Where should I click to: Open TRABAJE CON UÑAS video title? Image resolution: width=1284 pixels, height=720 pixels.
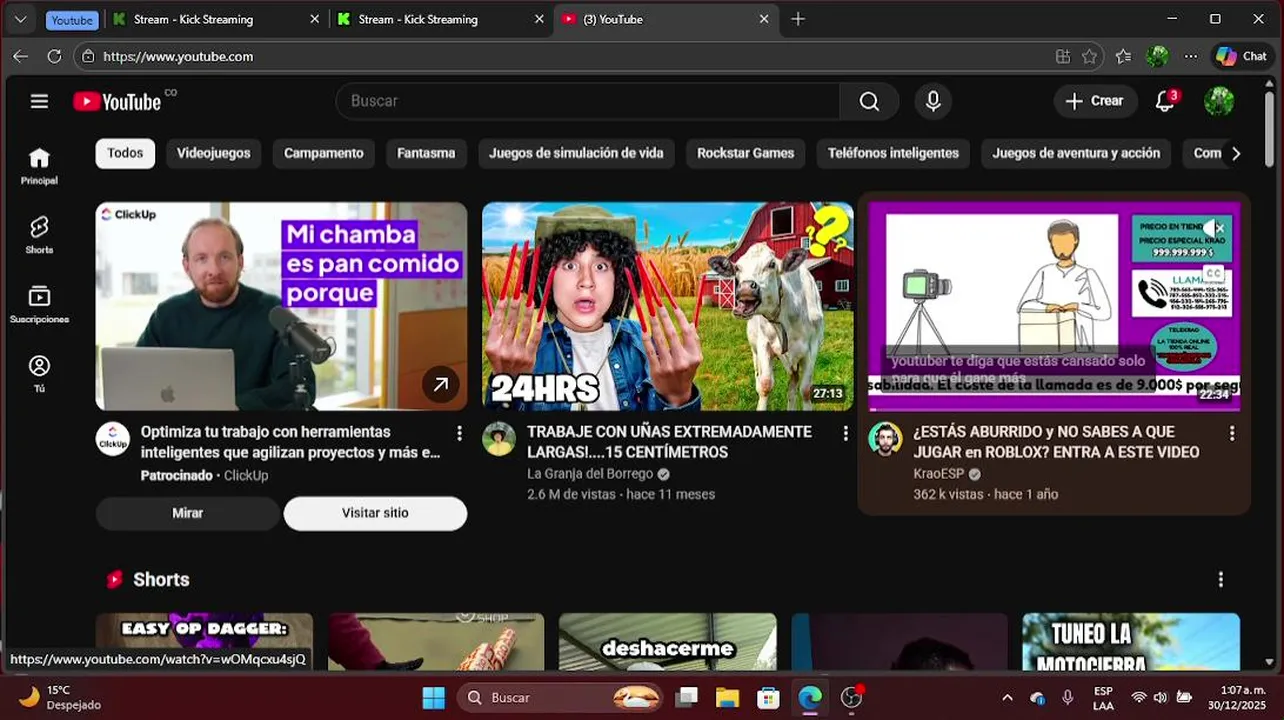click(669, 442)
